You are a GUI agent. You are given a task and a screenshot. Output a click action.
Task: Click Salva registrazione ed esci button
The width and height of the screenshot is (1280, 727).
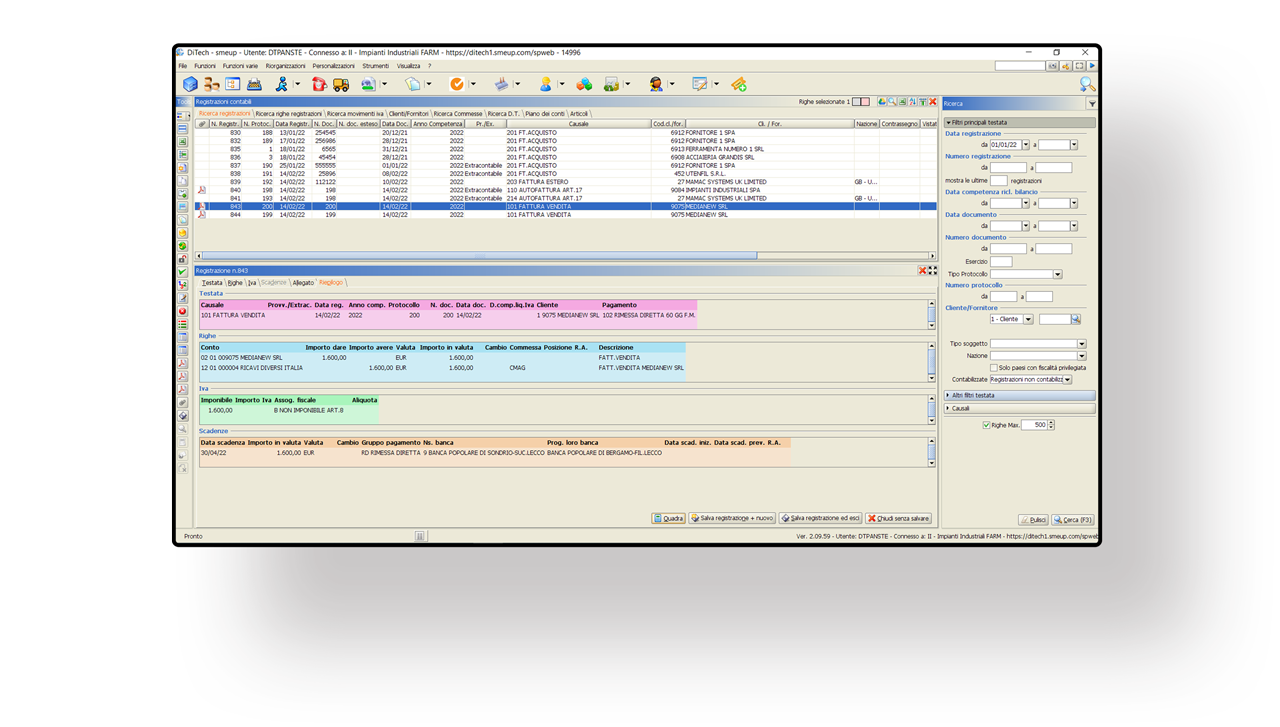click(x=820, y=518)
